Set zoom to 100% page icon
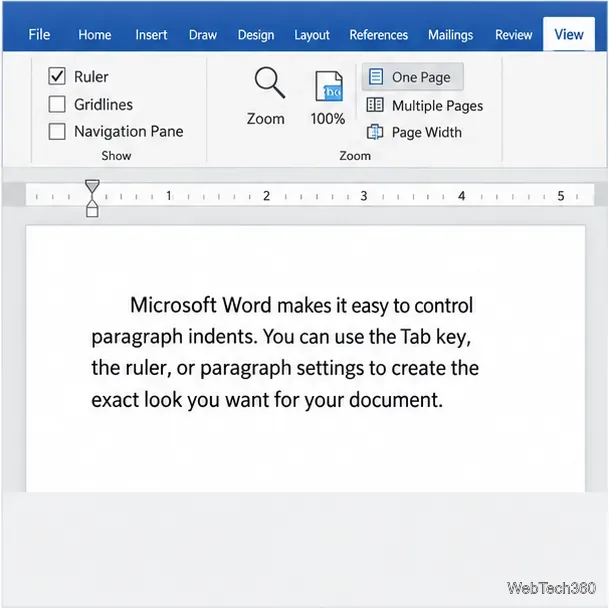 pyautogui.click(x=329, y=86)
